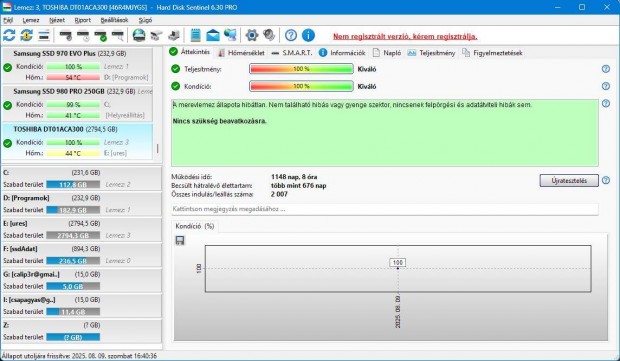This screenshot has width=620, height=361.
Task: Open the Fájl menu
Action: click(8, 20)
